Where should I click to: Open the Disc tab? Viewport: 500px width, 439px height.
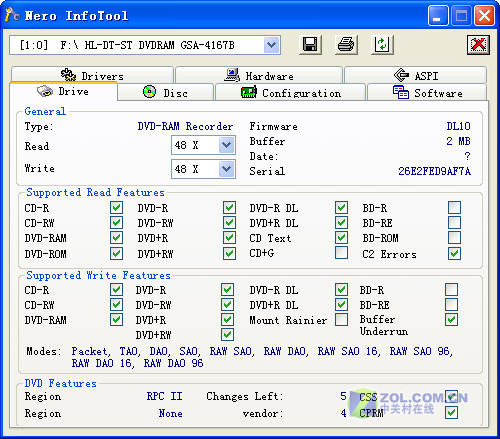(x=166, y=92)
